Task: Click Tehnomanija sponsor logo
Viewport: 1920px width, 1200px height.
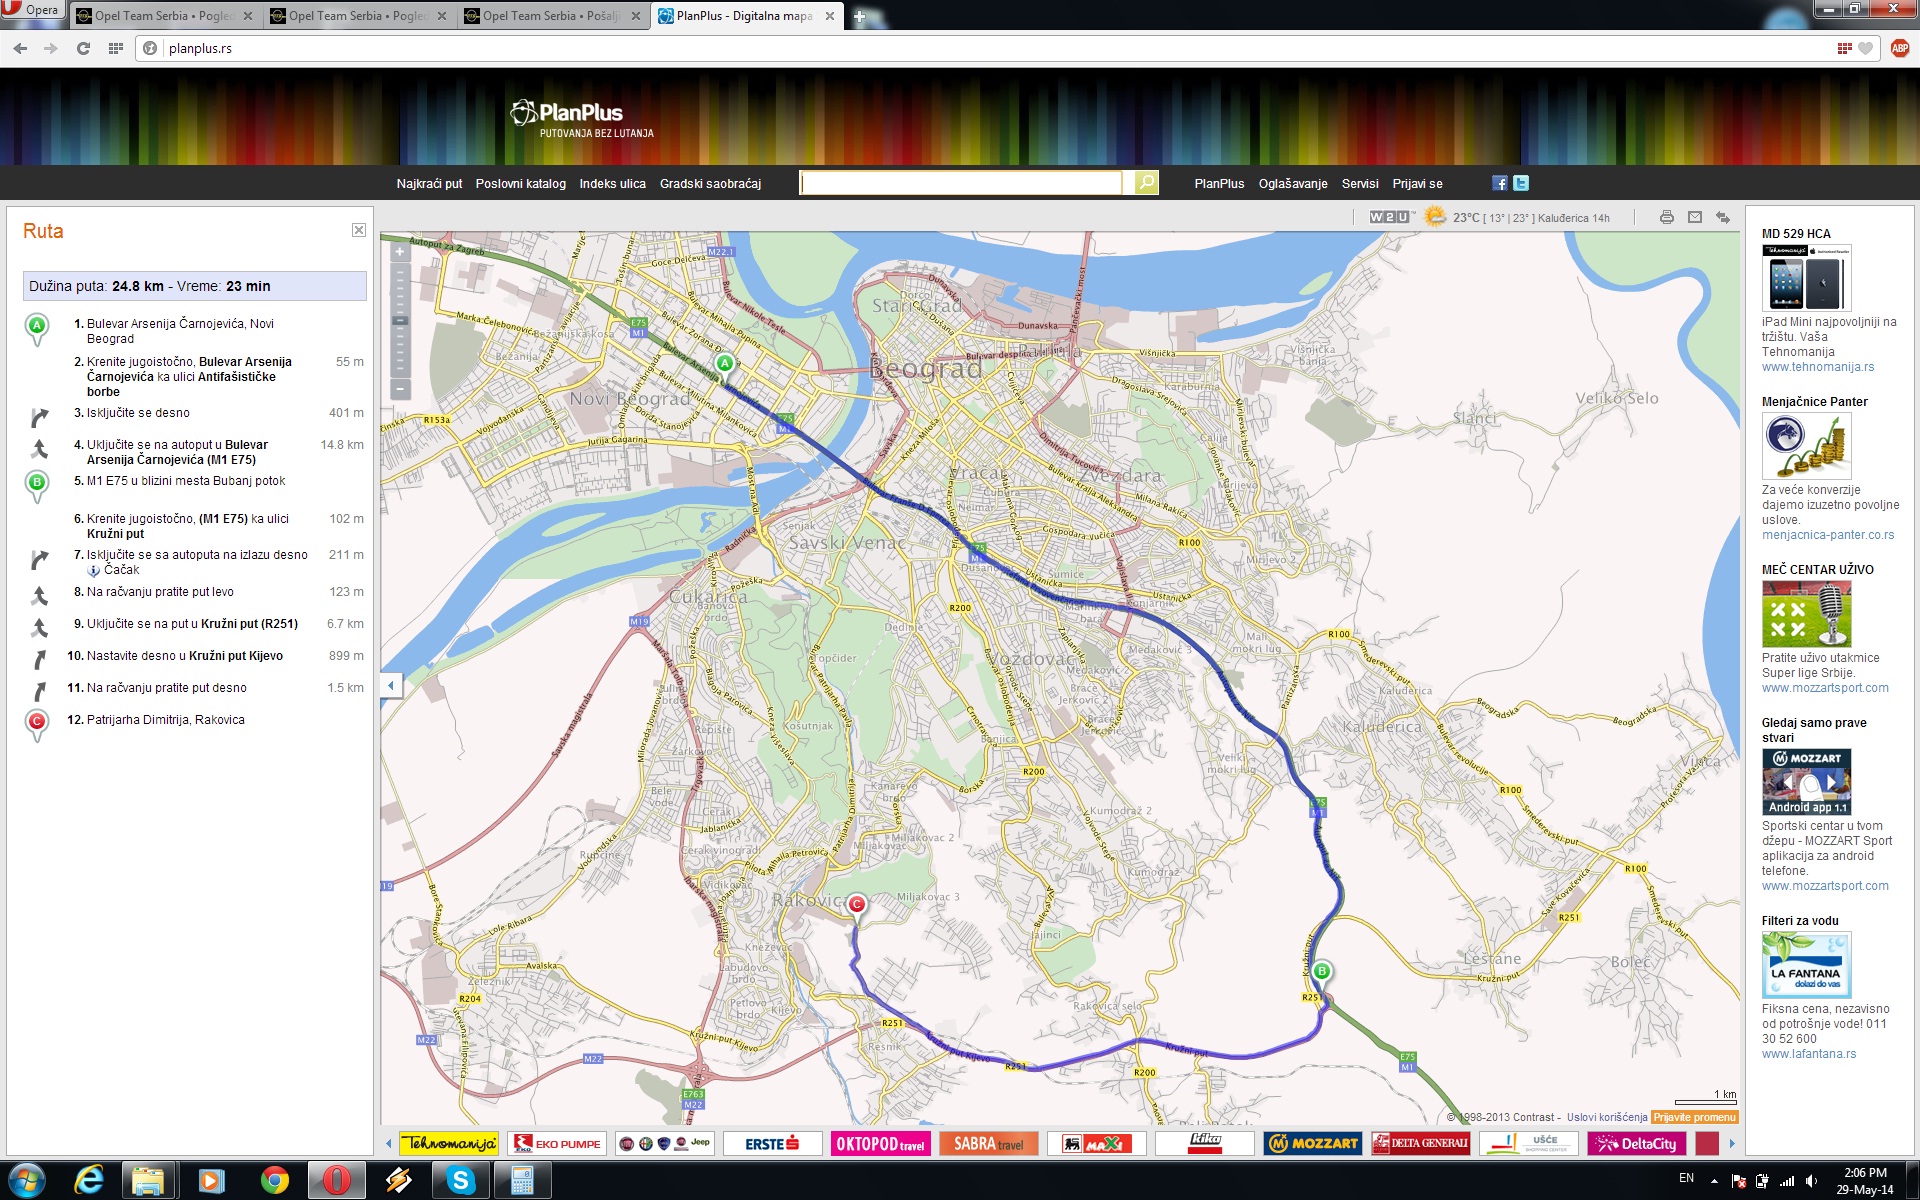Action: pos(449,1143)
